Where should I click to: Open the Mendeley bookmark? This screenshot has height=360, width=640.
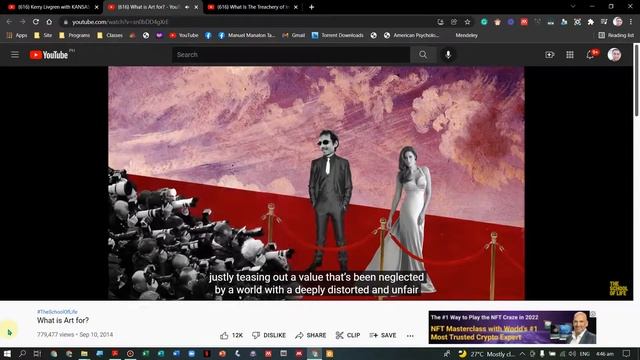pyautogui.click(x=466, y=36)
